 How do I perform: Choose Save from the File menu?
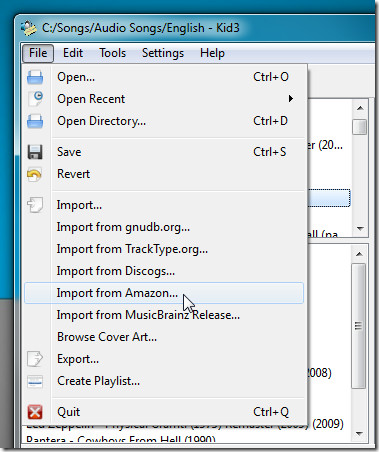pos(164,152)
